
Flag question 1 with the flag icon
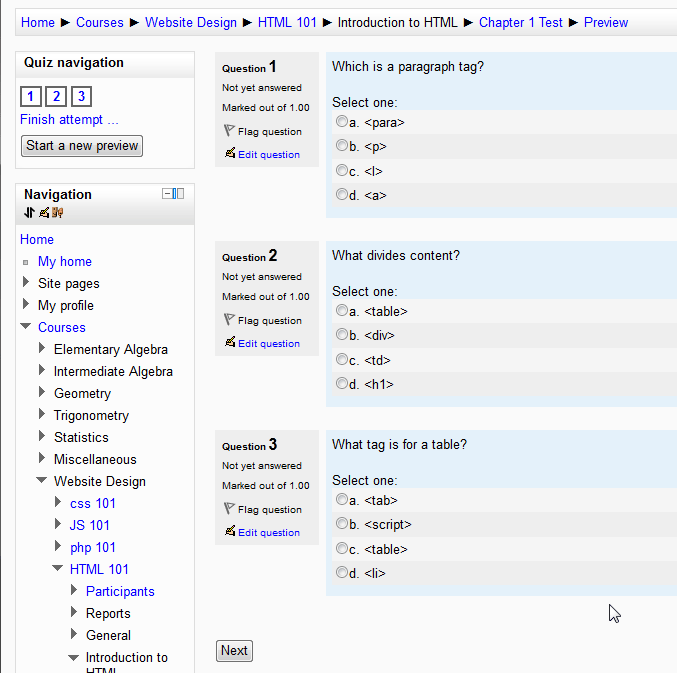(x=229, y=131)
